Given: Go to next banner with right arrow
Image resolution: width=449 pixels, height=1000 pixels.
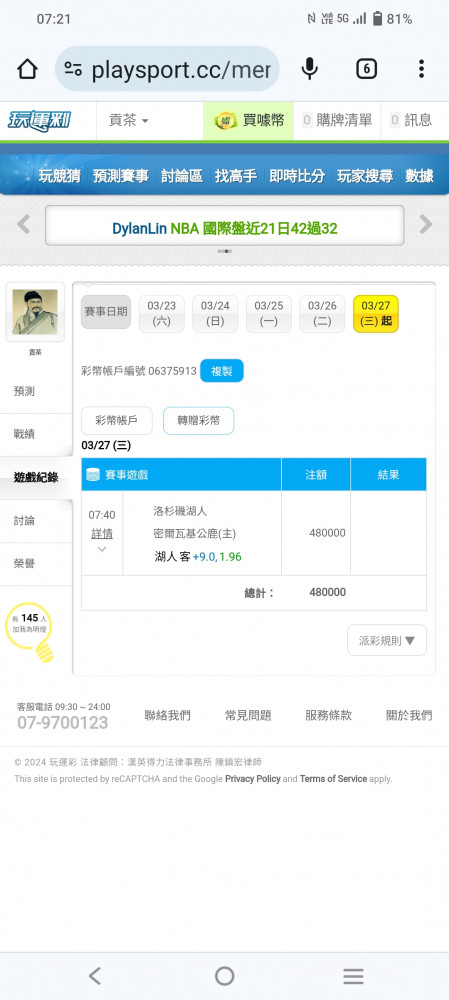Looking at the screenshot, I should click(x=425, y=224).
